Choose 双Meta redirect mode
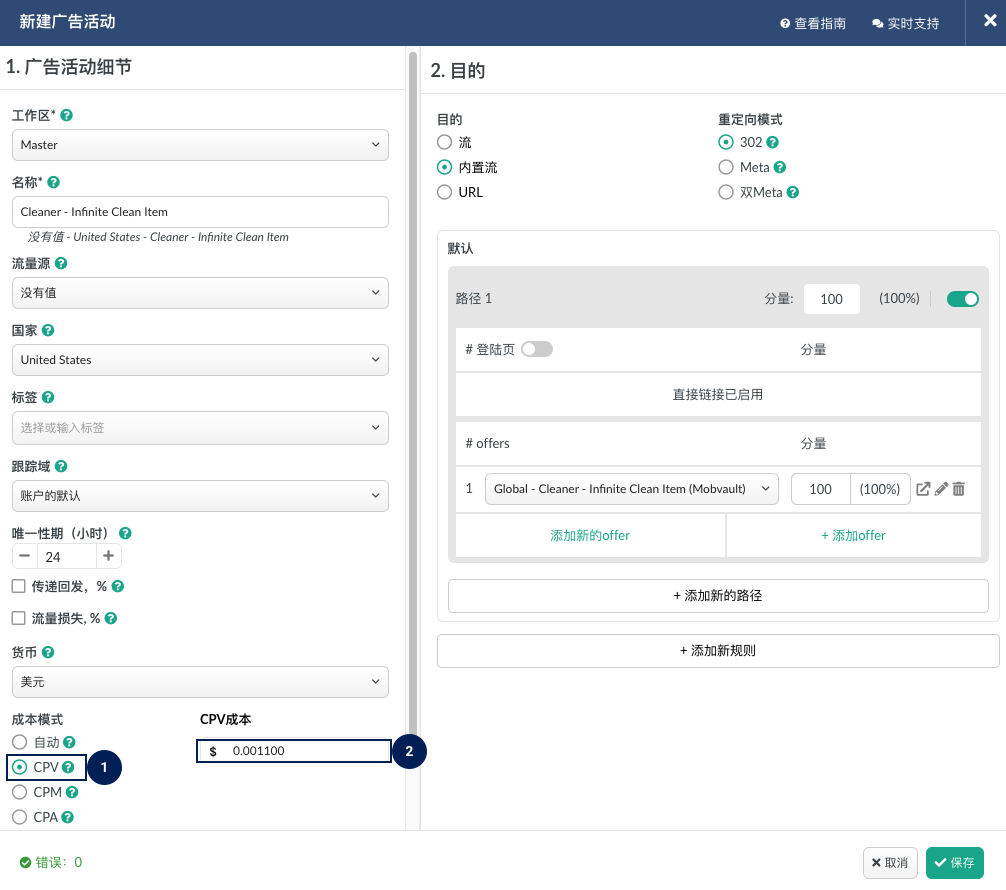 tap(726, 193)
